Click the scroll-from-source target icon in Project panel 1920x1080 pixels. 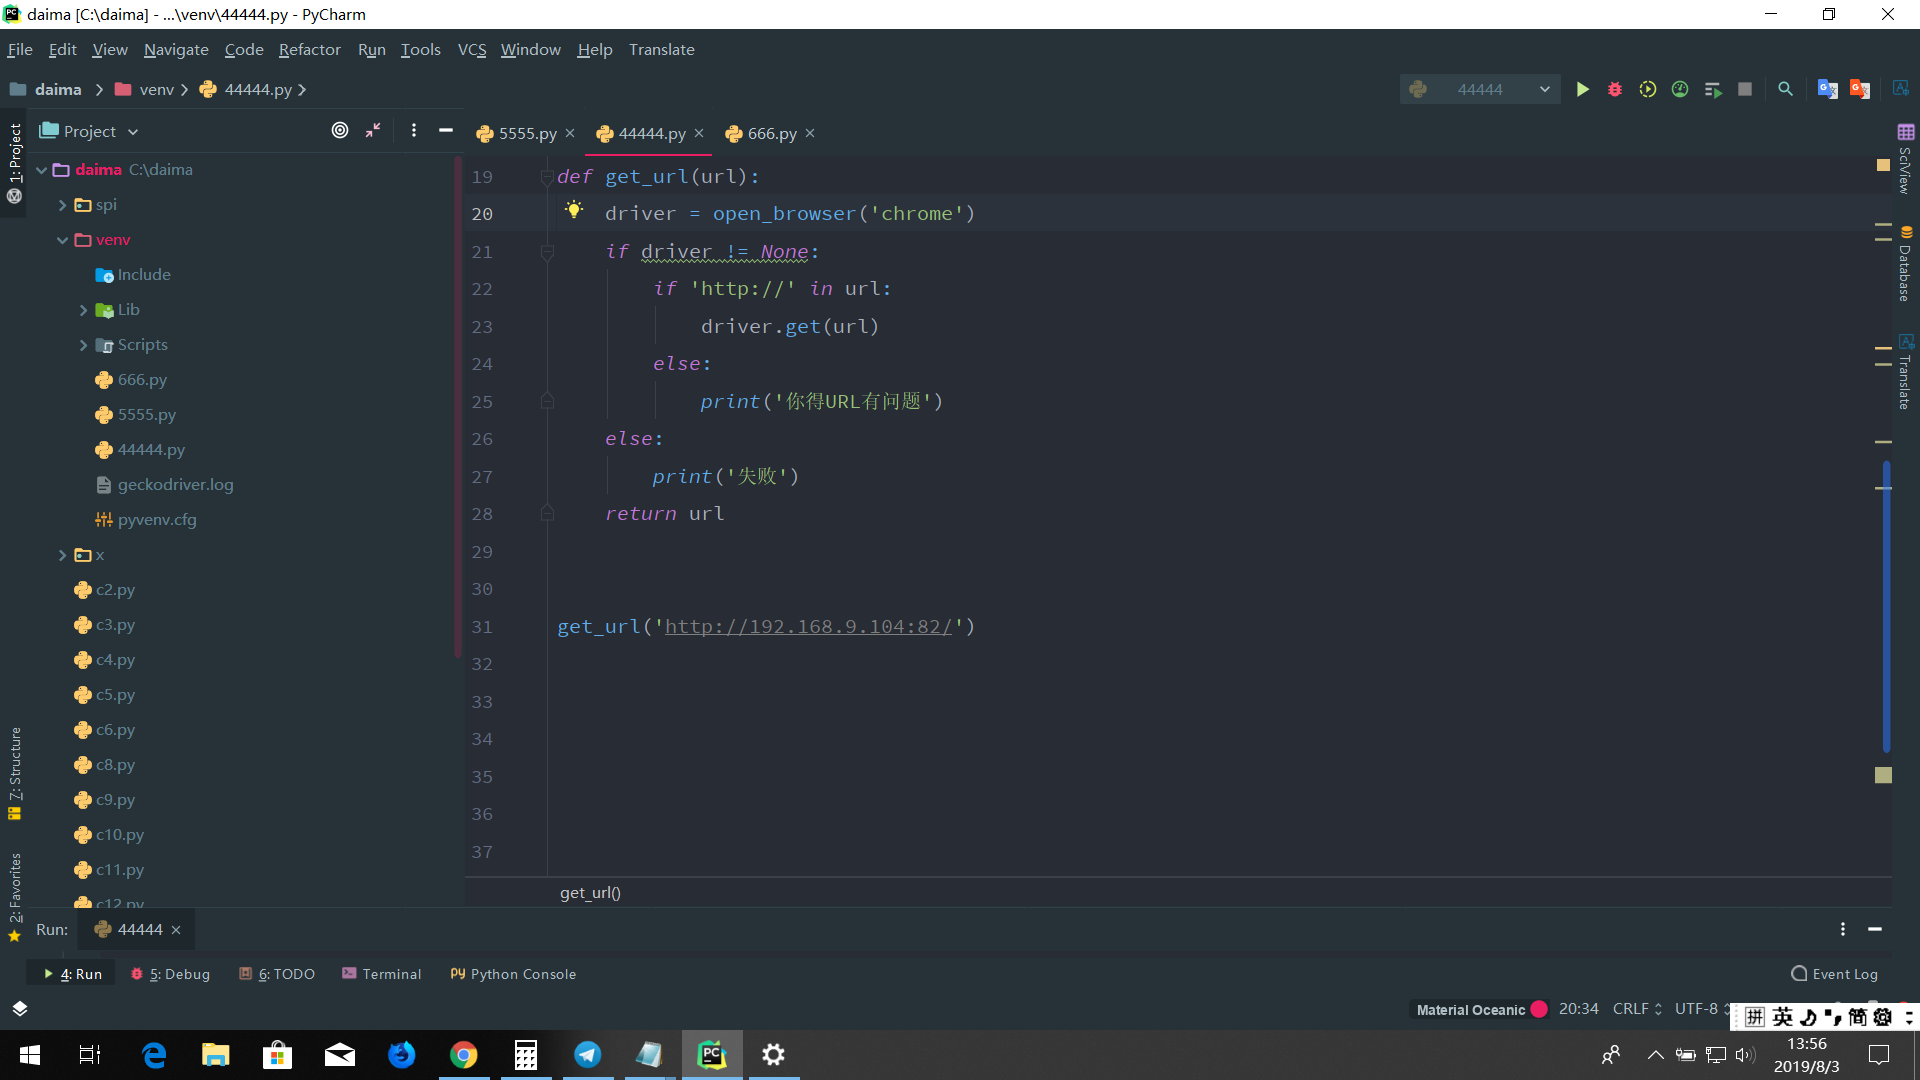click(340, 130)
